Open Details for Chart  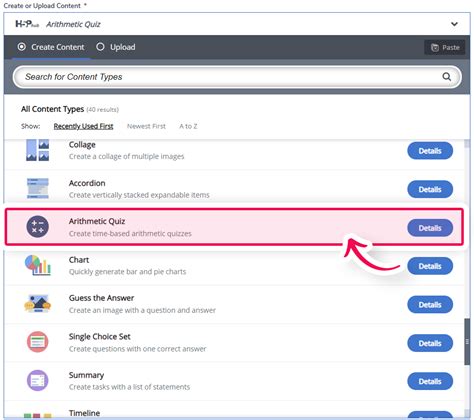pyautogui.click(x=430, y=266)
